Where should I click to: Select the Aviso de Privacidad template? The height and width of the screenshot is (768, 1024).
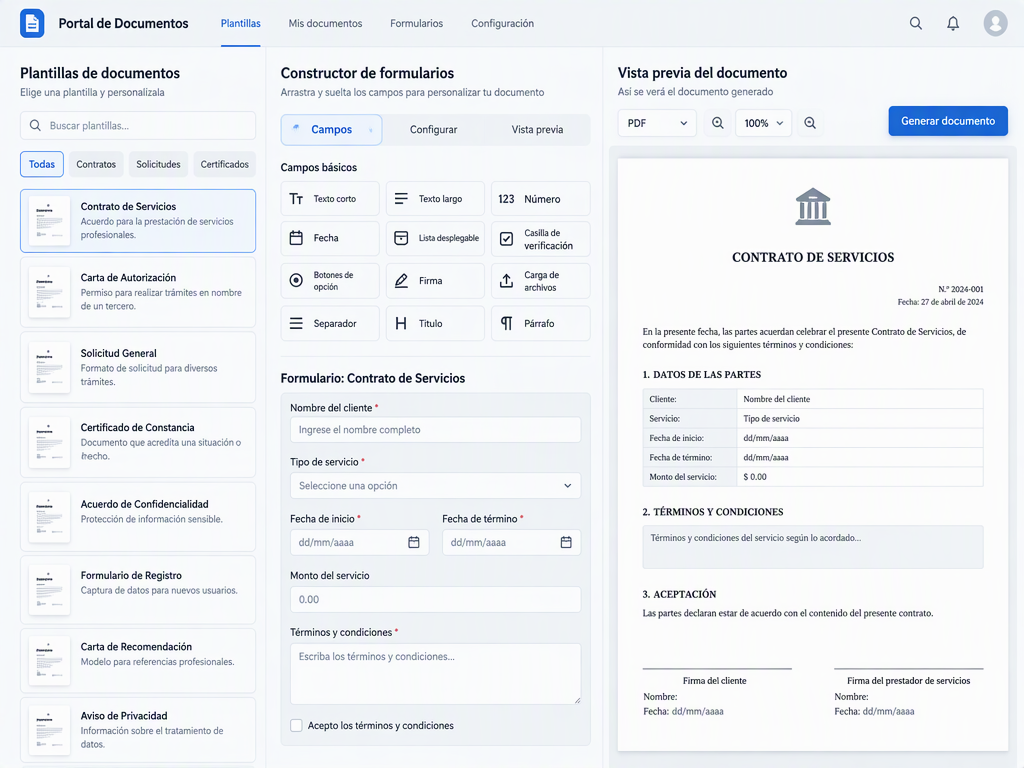coord(138,730)
